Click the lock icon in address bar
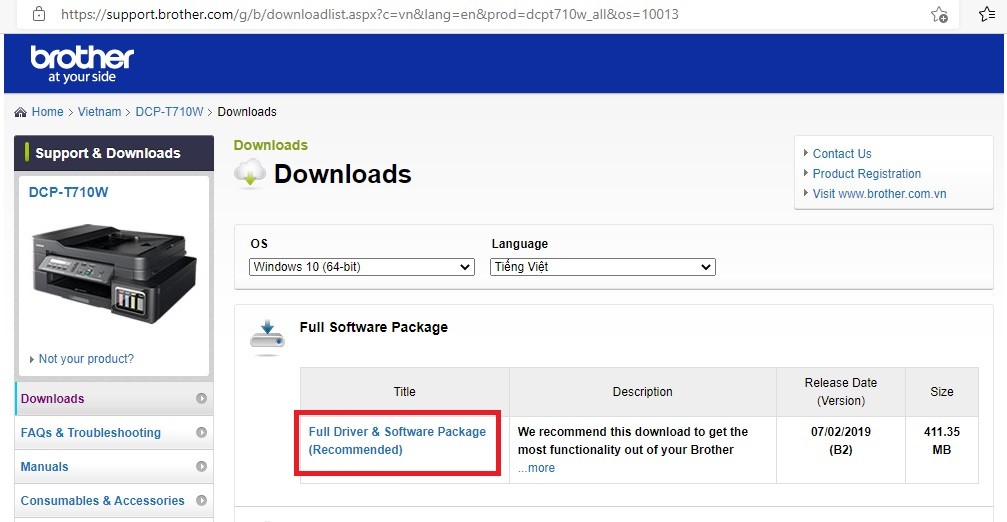Screen dimensions: 1007x522 [x=39, y=13]
